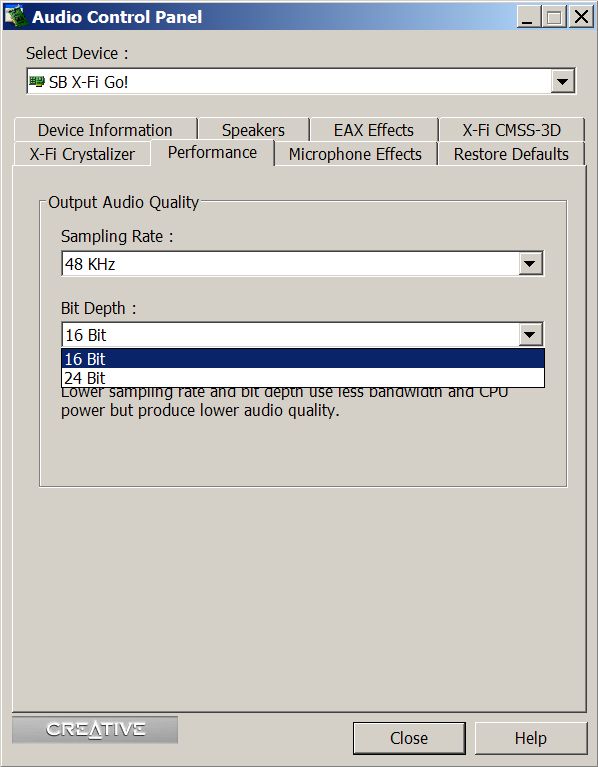
Task: Click the Audio Control Panel title bar icon
Action: click(16, 16)
